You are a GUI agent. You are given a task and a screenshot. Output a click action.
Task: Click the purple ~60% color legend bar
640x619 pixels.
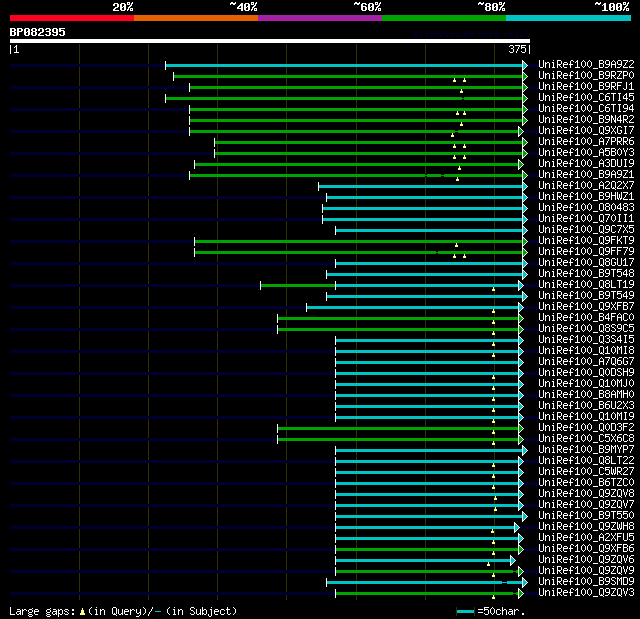tap(320, 18)
